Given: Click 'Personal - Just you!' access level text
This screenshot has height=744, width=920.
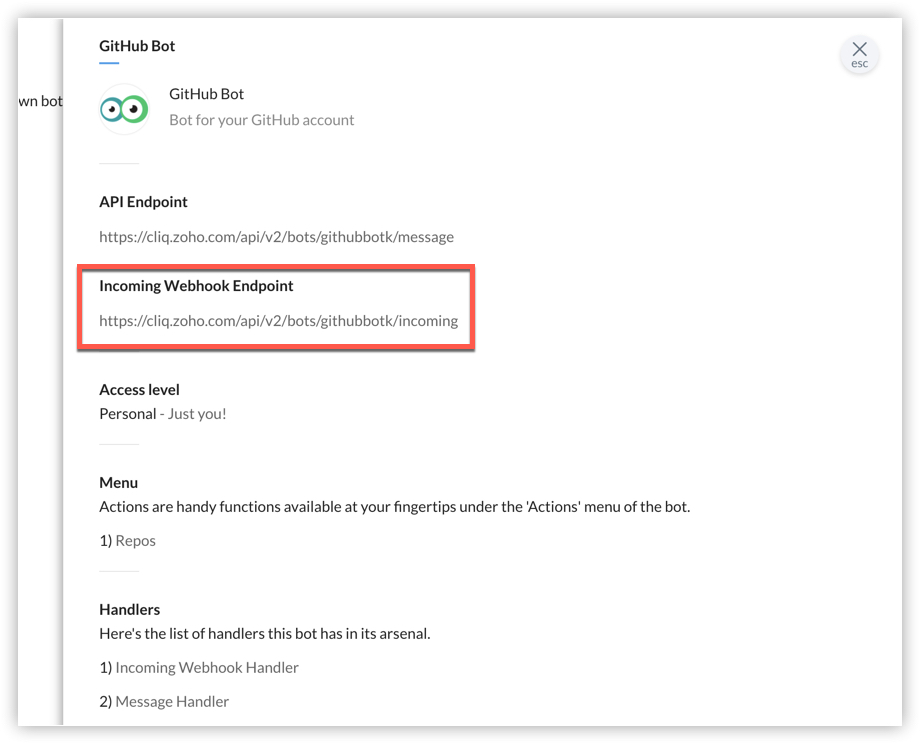Looking at the screenshot, I should tap(163, 414).
